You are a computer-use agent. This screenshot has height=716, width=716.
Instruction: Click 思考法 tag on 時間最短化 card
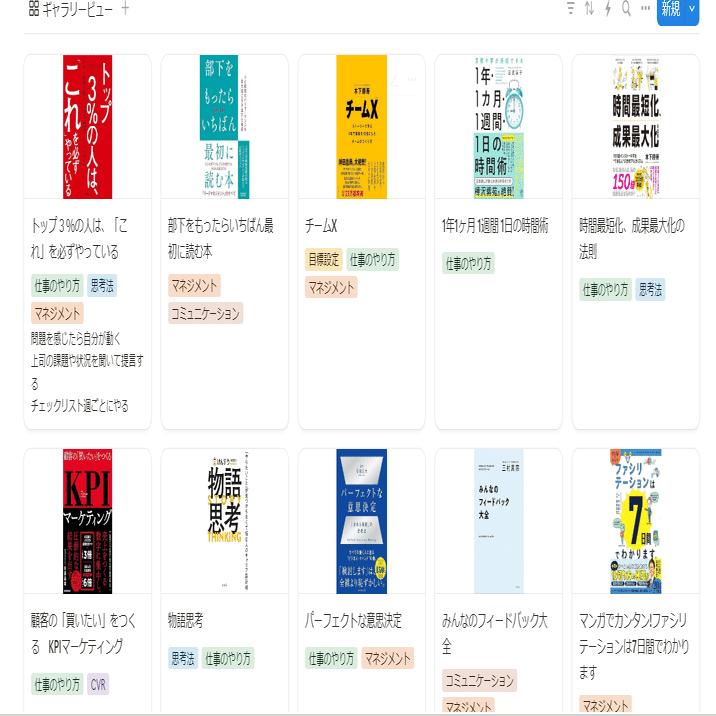point(650,290)
